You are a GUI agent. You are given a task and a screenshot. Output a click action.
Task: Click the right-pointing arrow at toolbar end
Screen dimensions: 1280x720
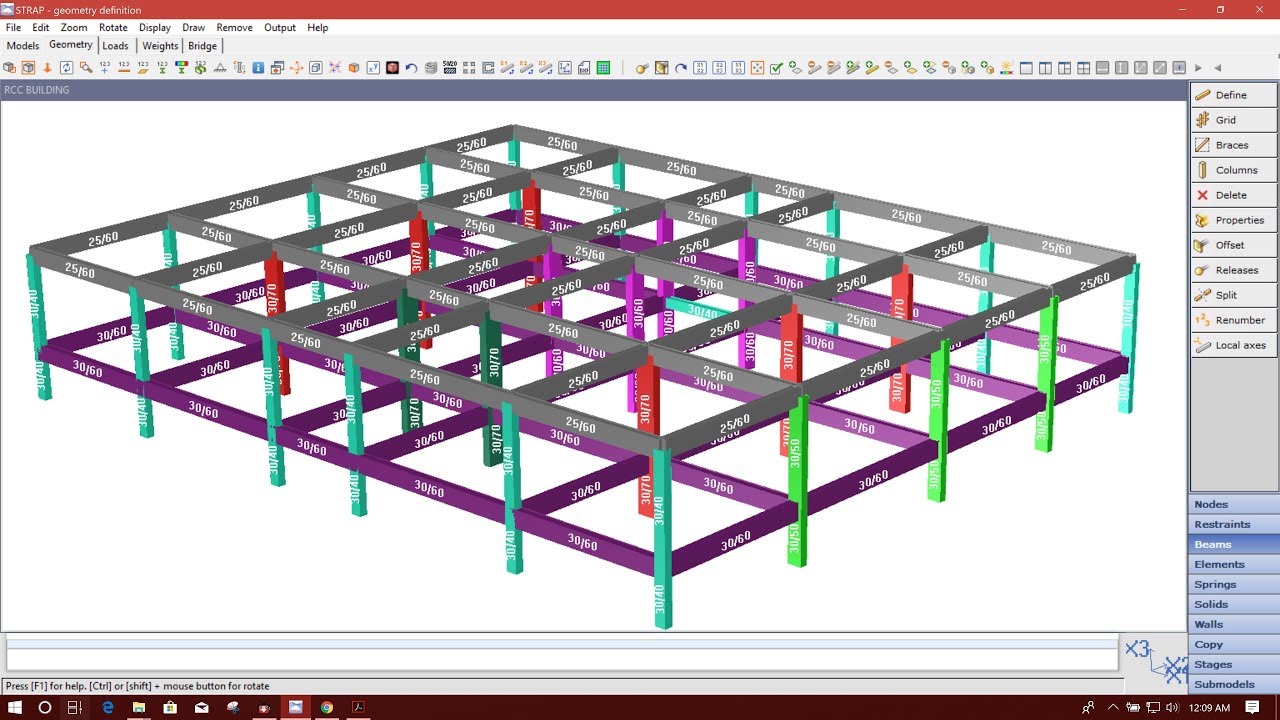pos(1197,67)
